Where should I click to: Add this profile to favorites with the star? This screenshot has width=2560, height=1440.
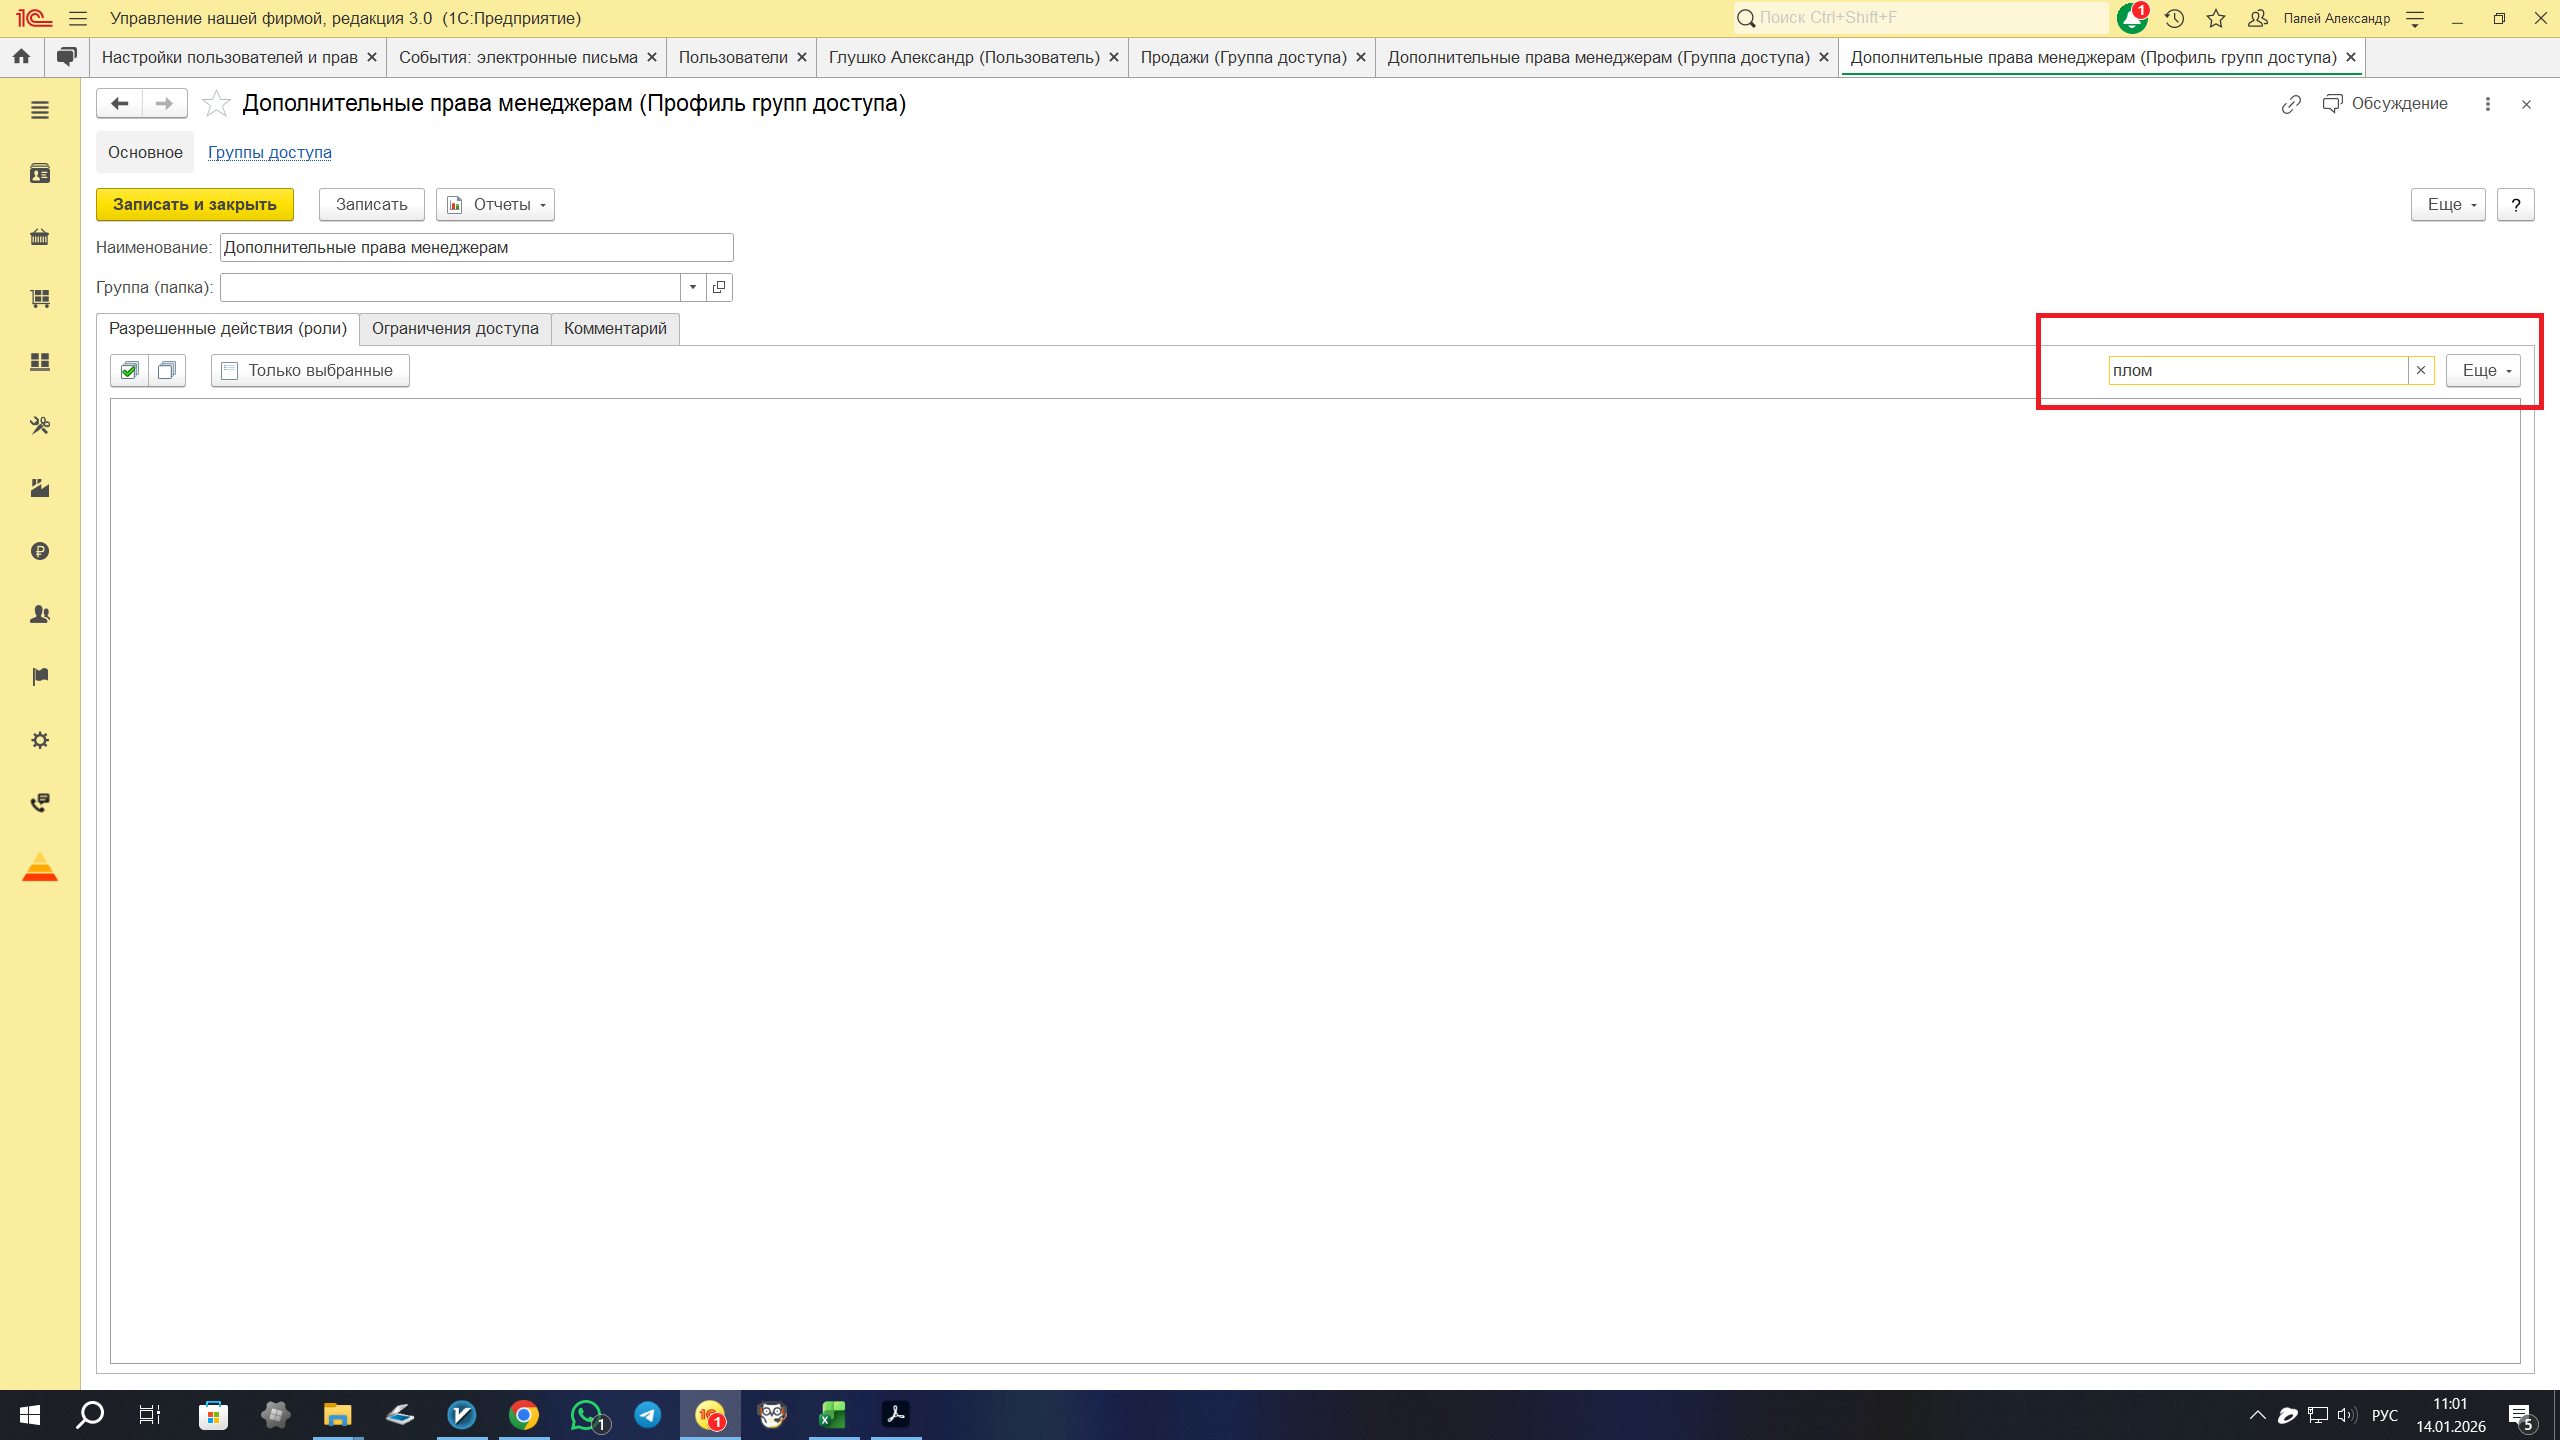(x=216, y=103)
